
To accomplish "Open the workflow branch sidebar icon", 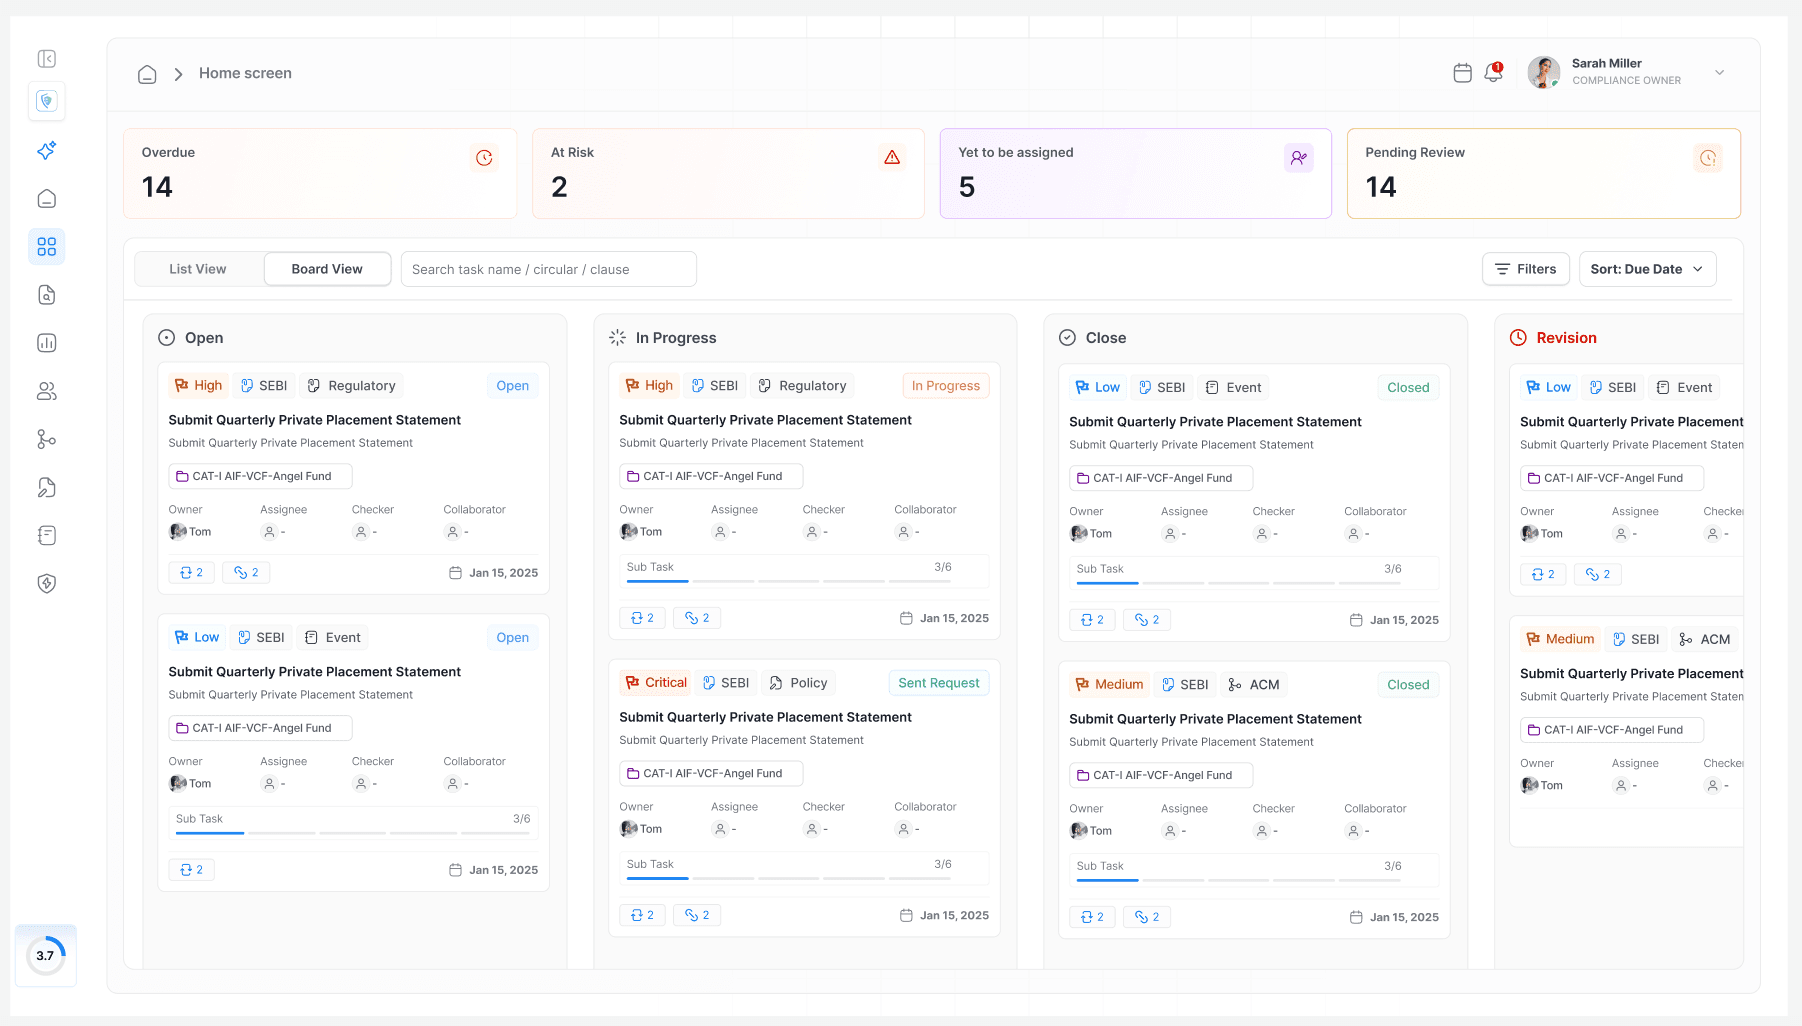I will [47, 439].
